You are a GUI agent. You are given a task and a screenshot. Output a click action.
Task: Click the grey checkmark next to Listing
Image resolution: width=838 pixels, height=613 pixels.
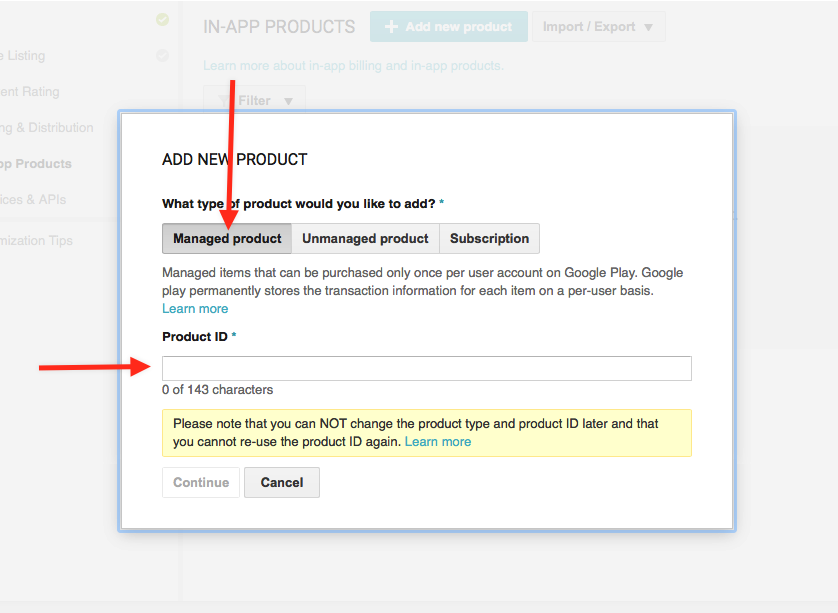pos(162,56)
